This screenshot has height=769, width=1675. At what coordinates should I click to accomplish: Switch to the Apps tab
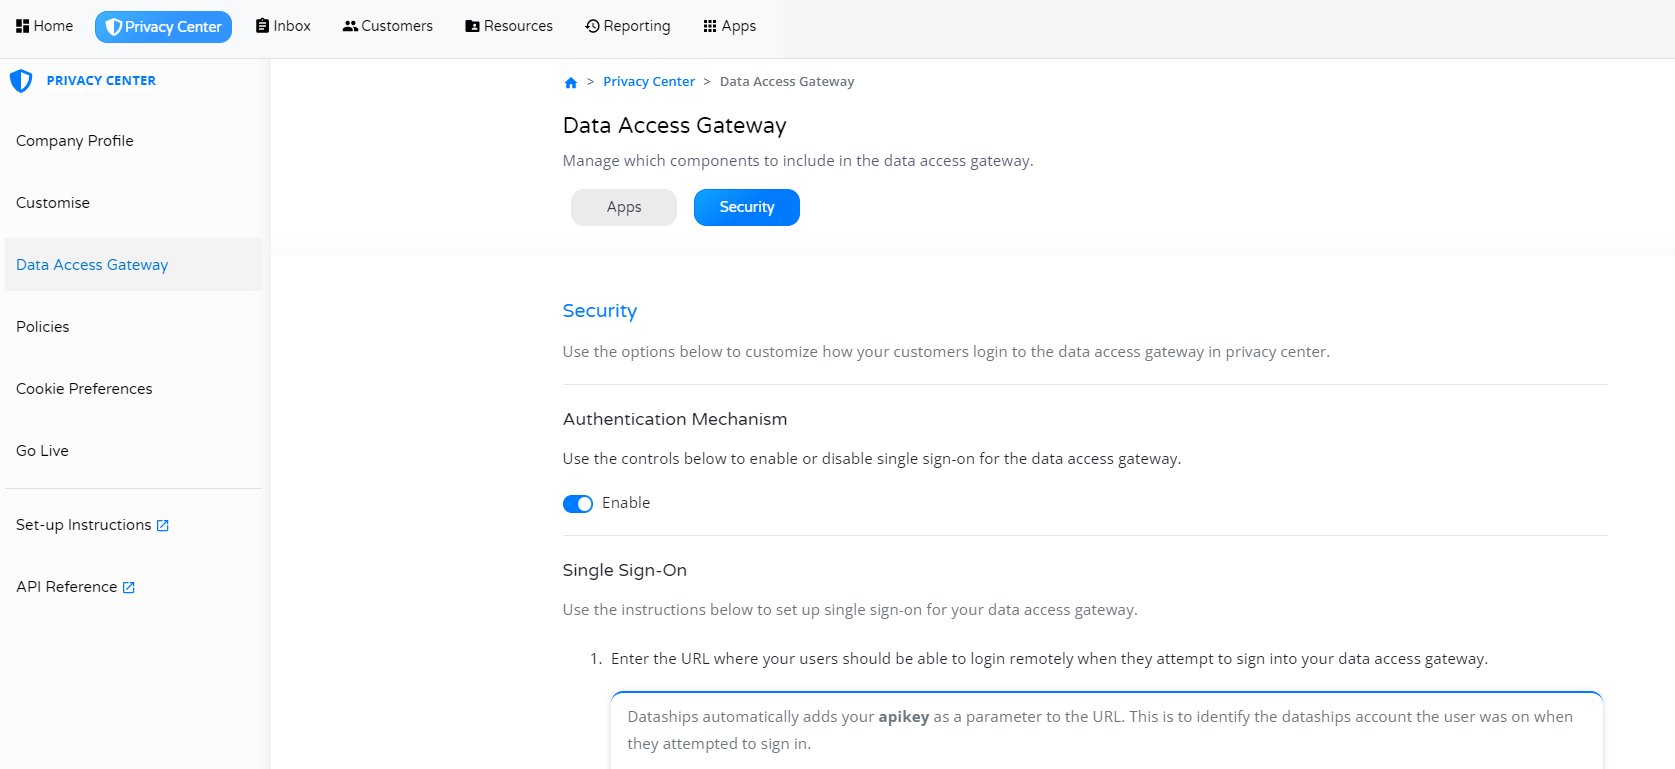coord(624,207)
